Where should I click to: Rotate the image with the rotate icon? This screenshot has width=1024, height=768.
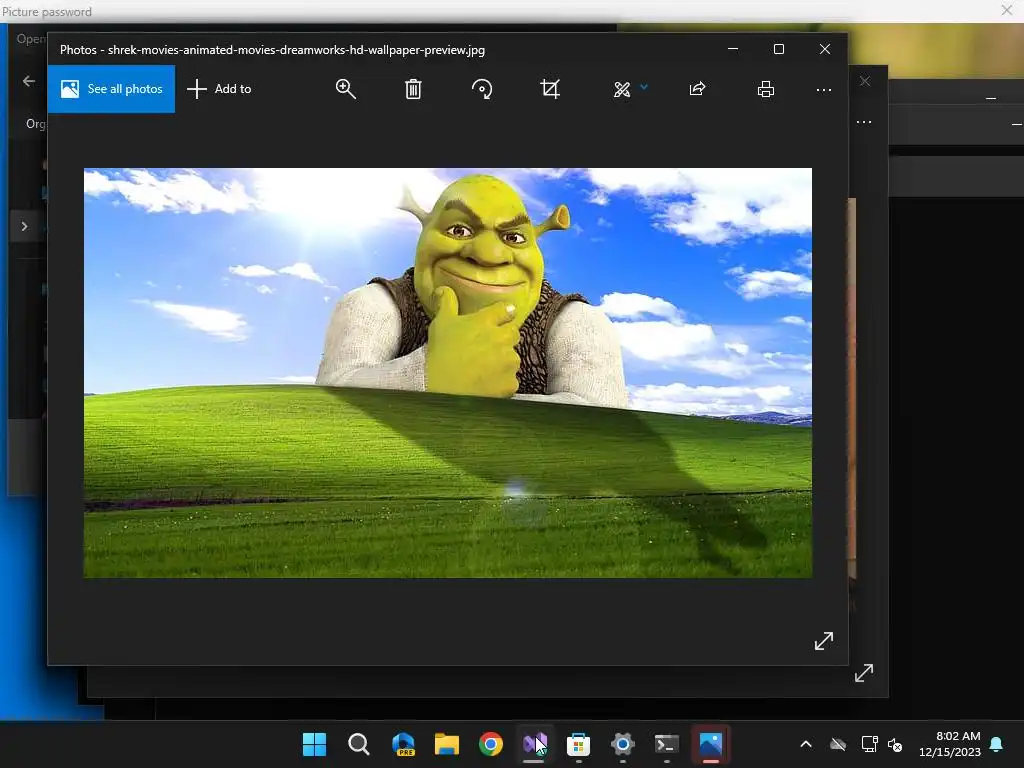[x=482, y=89]
